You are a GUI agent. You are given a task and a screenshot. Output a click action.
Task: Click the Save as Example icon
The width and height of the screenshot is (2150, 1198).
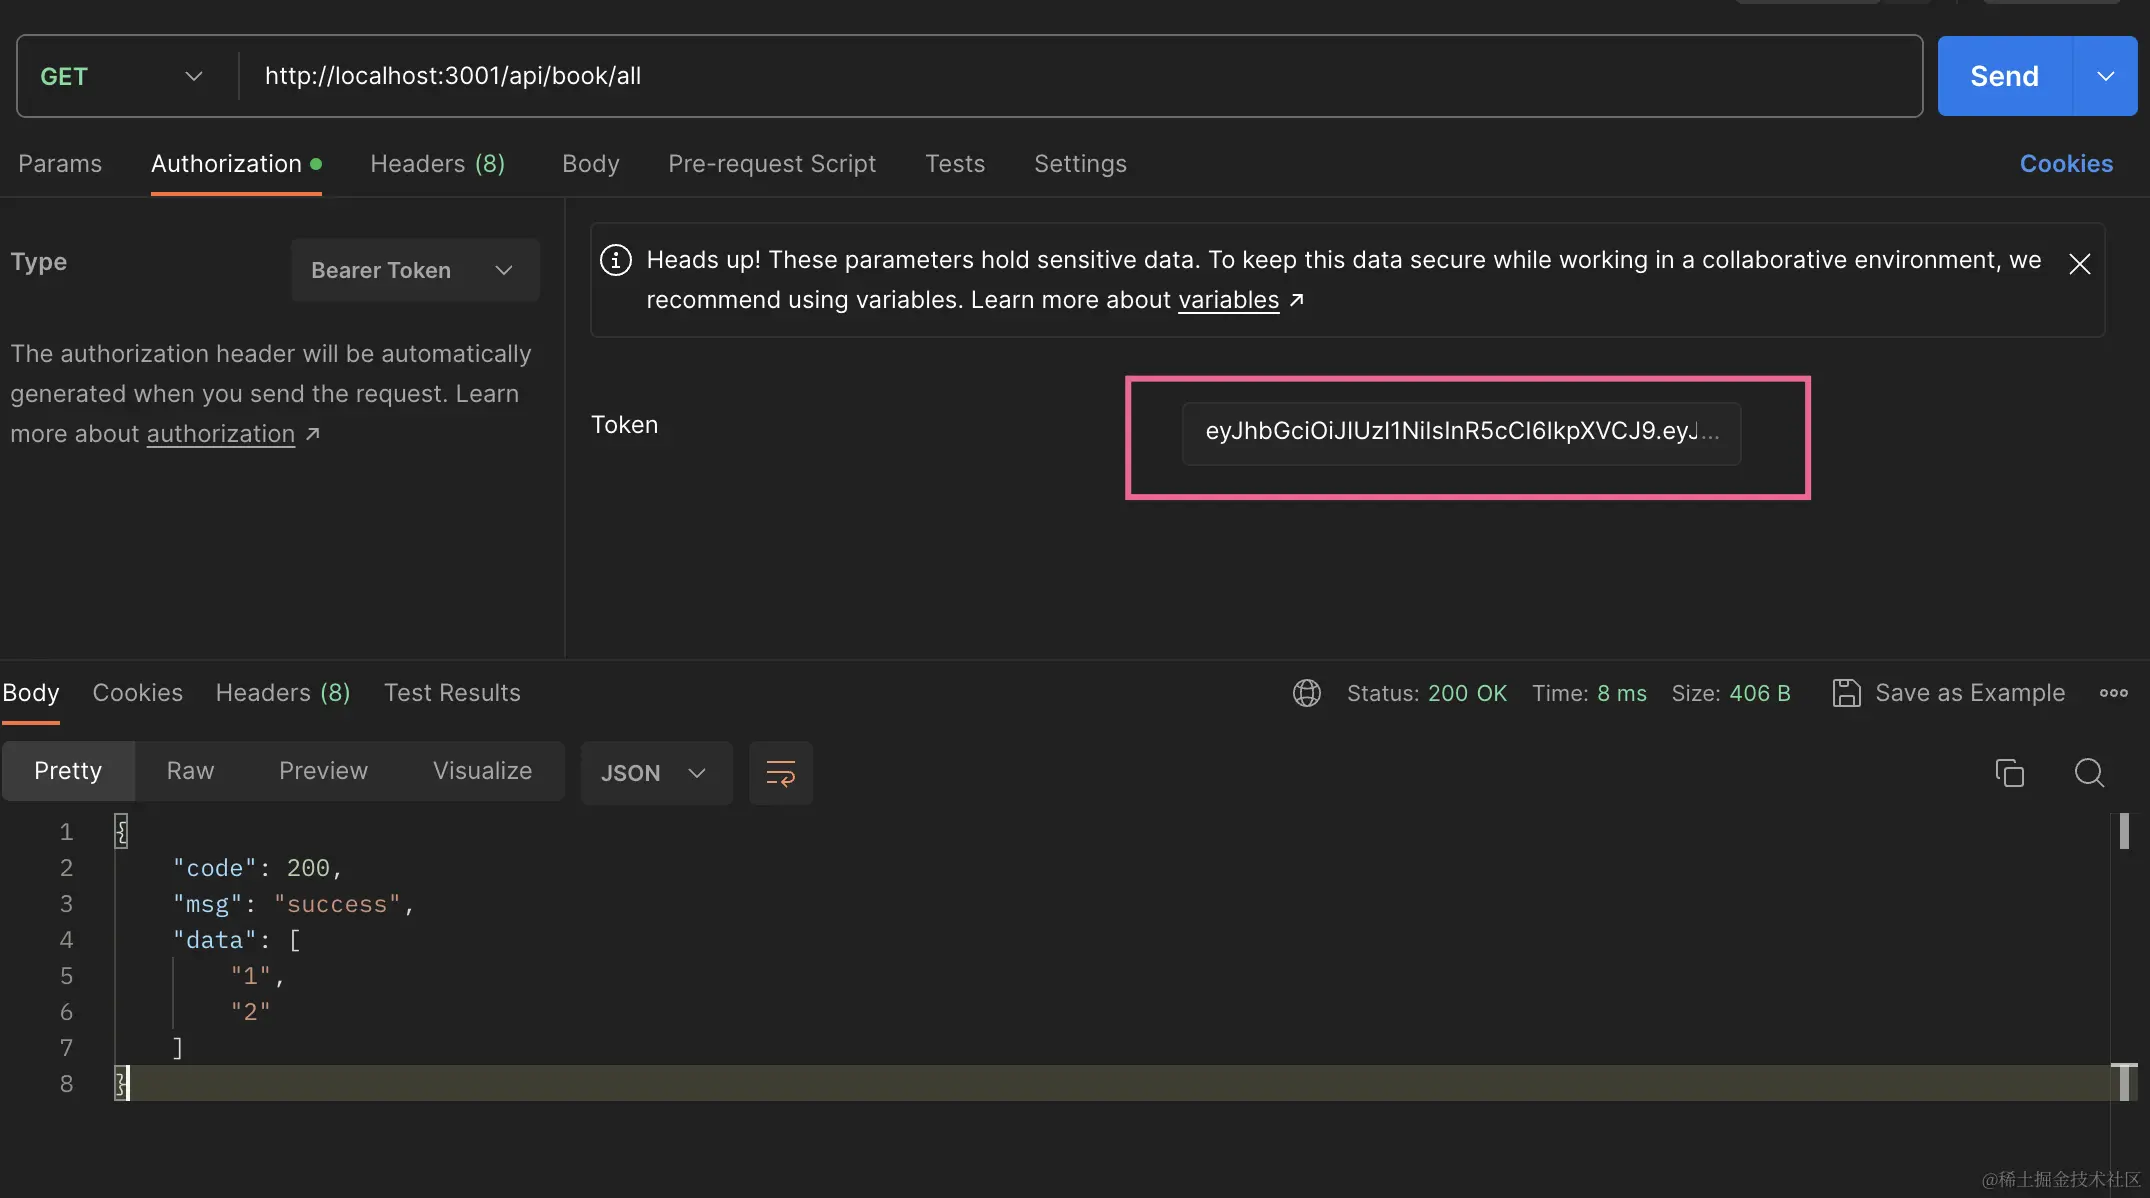click(1846, 693)
